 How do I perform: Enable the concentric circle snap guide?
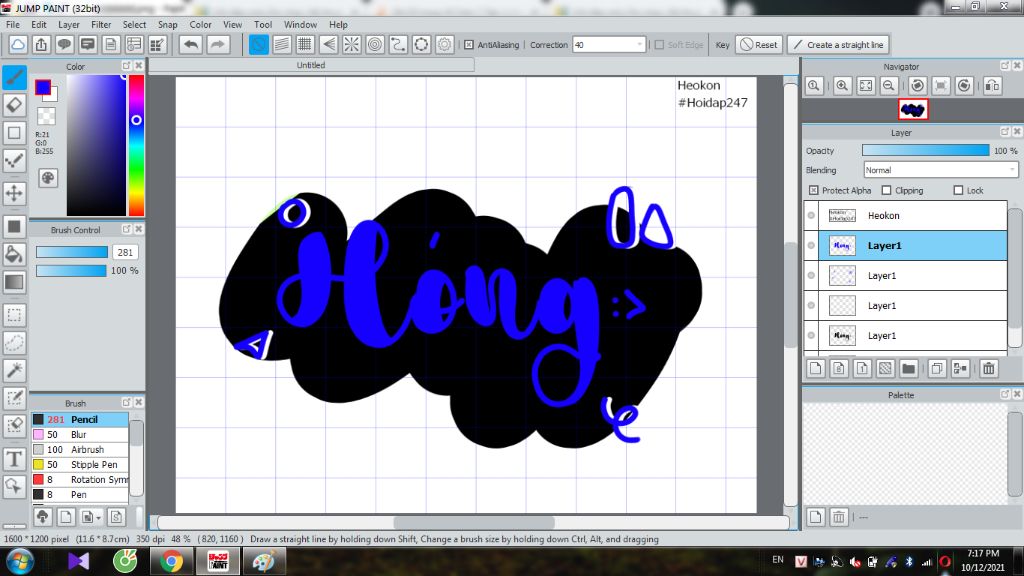[375, 44]
